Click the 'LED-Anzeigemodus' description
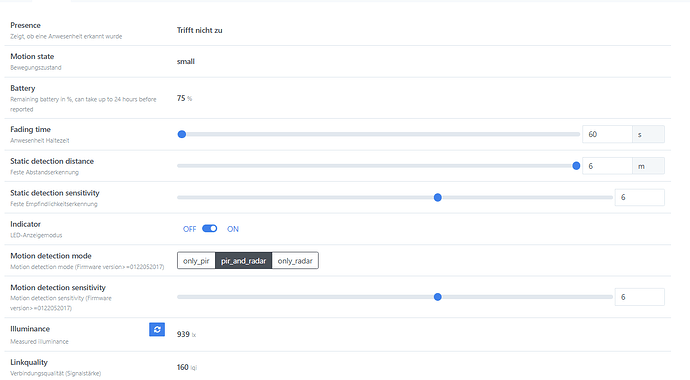The image size is (690, 380). click(36, 235)
